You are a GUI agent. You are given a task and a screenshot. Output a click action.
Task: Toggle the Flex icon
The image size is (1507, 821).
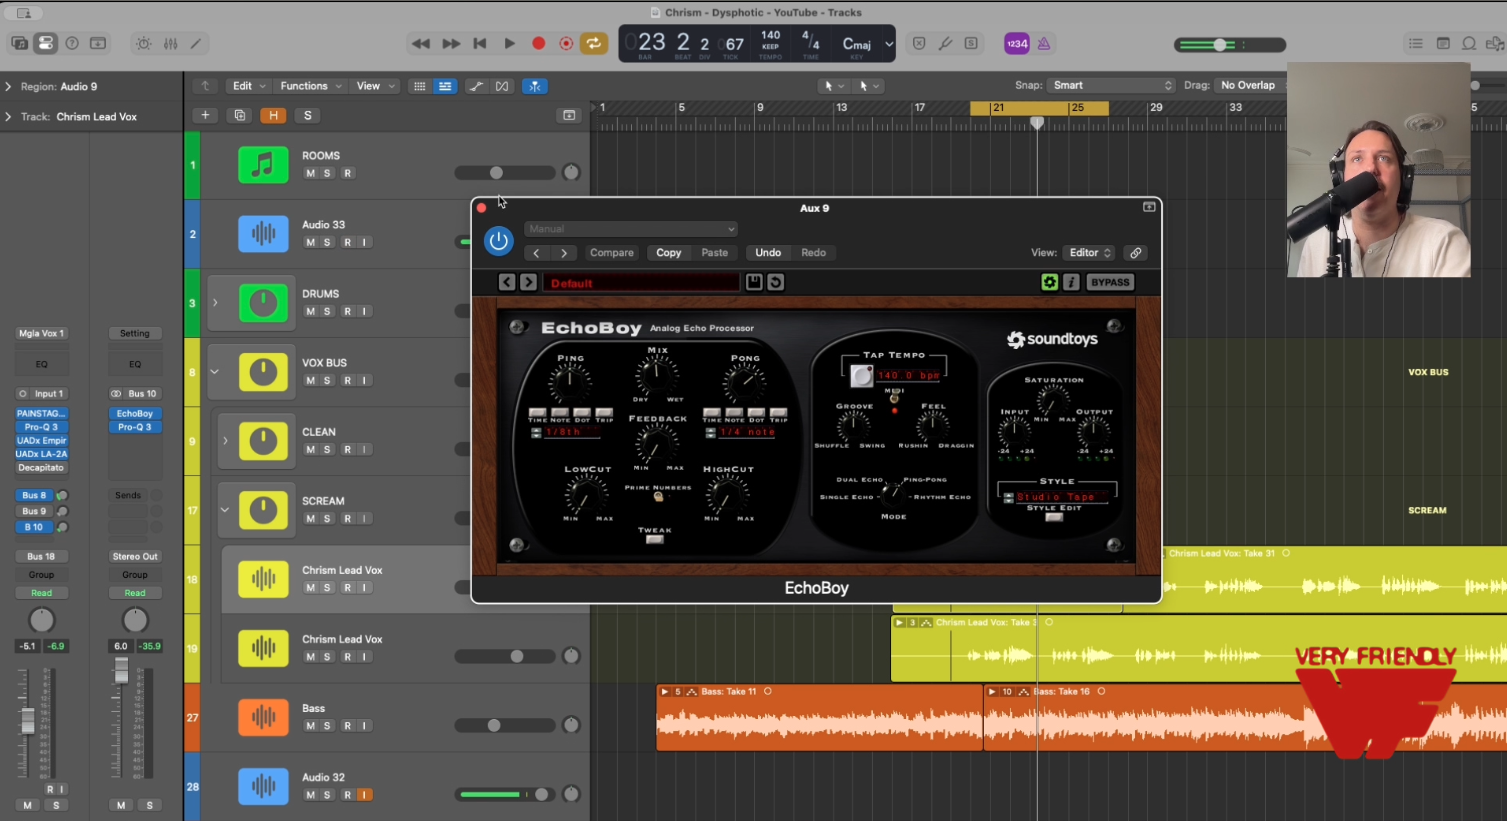[502, 86]
